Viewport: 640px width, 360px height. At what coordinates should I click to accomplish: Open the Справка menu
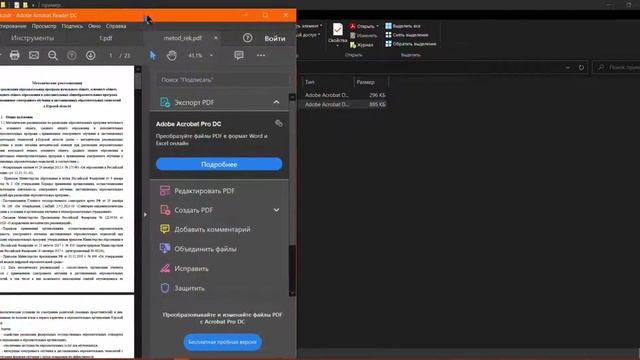tap(116, 26)
